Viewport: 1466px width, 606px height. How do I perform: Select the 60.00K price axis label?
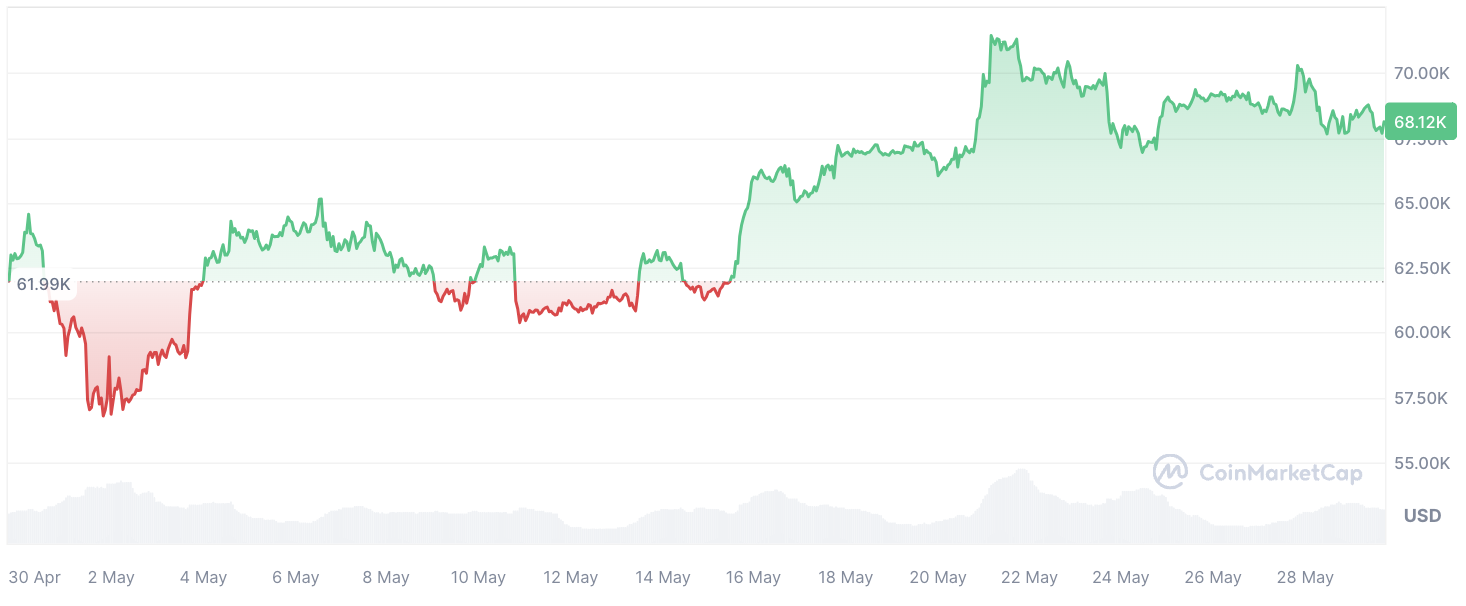(x=1422, y=333)
